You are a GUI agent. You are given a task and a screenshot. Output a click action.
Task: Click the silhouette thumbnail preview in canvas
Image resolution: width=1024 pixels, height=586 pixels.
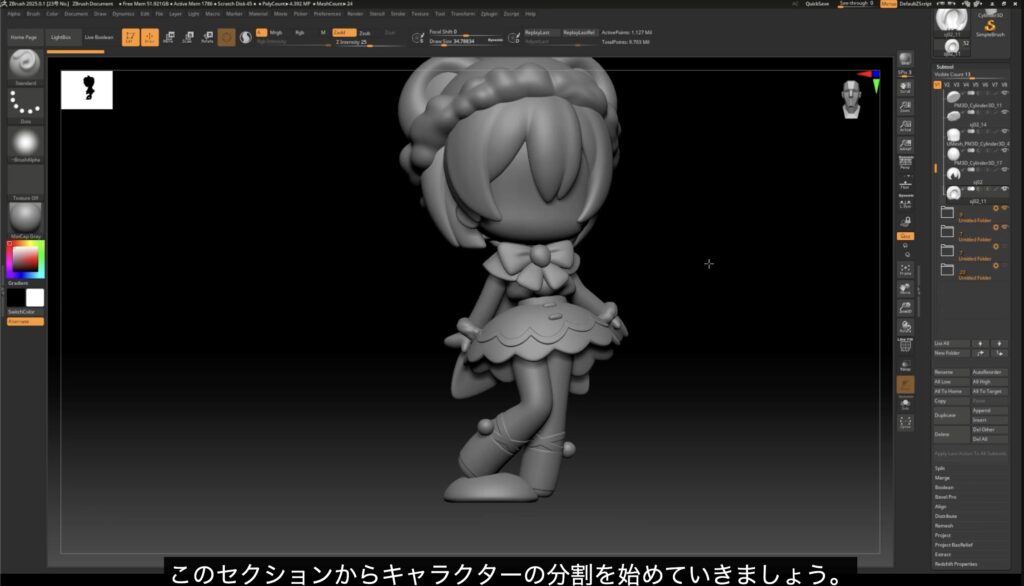[87, 90]
